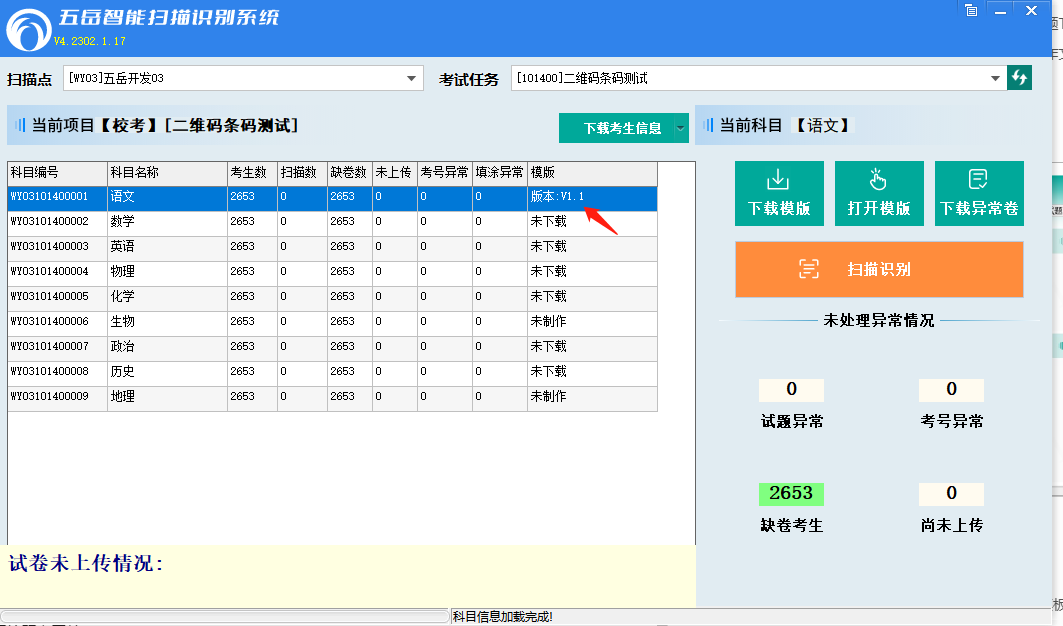Click the 五岳 logo in title bar
This screenshot has width=1063, height=626.
(x=27, y=30)
